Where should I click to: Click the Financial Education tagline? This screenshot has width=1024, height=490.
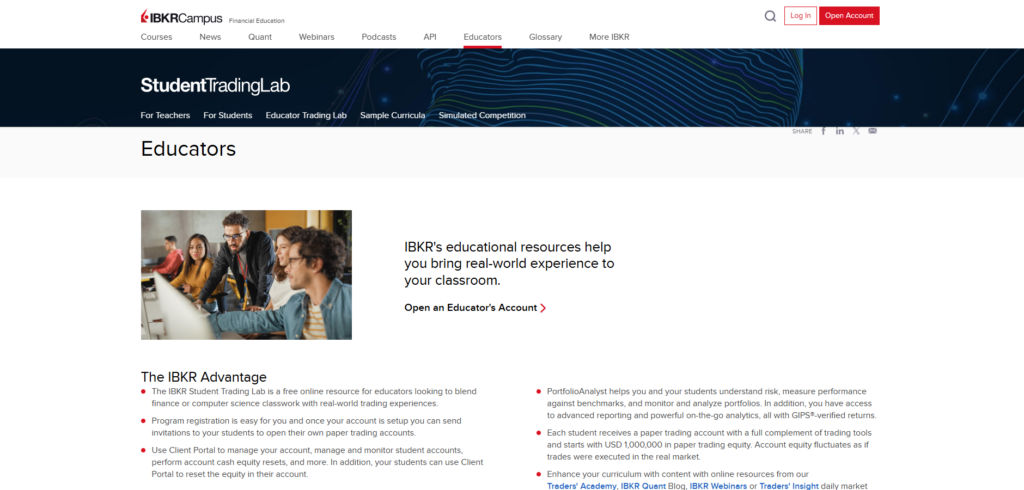pos(257,21)
